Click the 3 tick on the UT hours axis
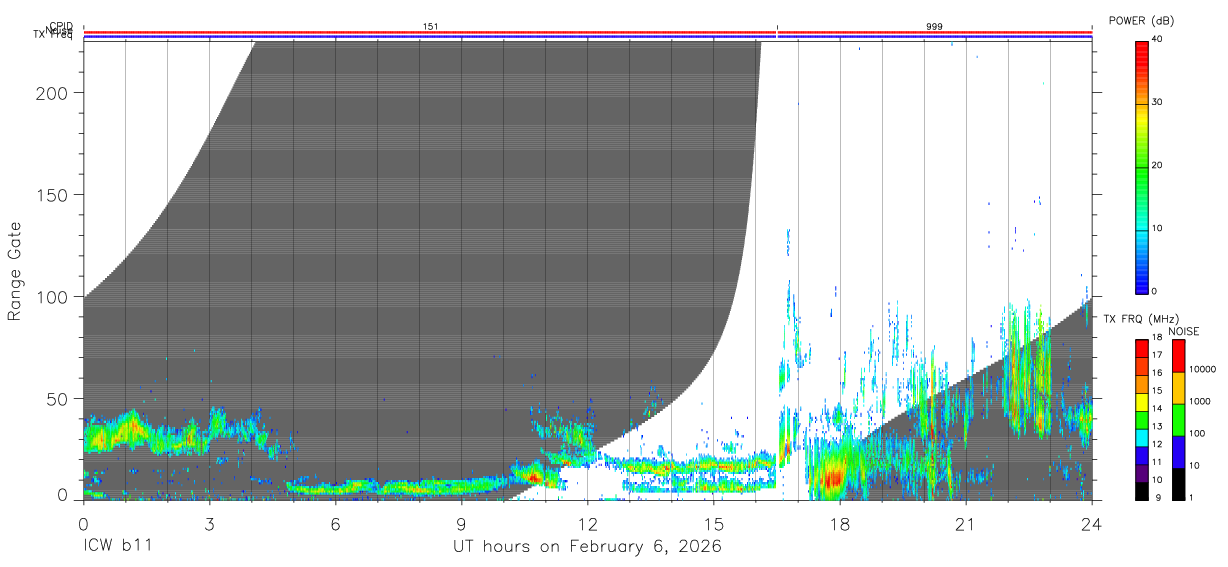This screenshot has width=1228, height=567. click(x=209, y=524)
